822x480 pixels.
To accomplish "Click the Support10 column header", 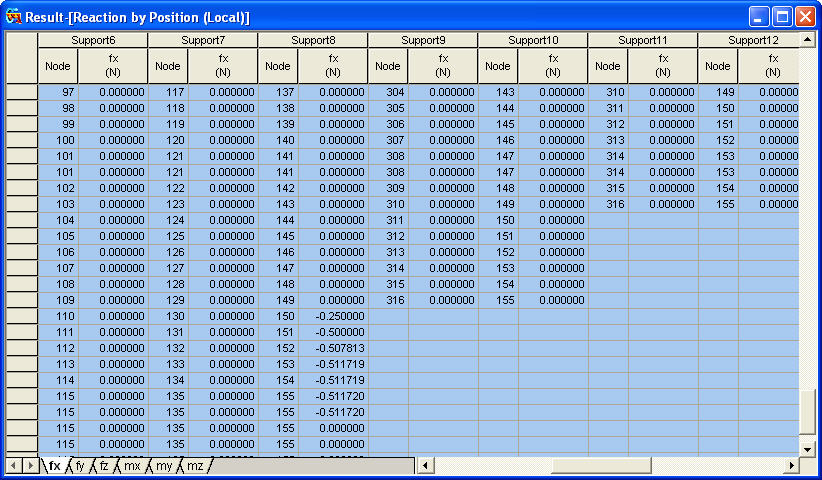I will click(x=533, y=40).
